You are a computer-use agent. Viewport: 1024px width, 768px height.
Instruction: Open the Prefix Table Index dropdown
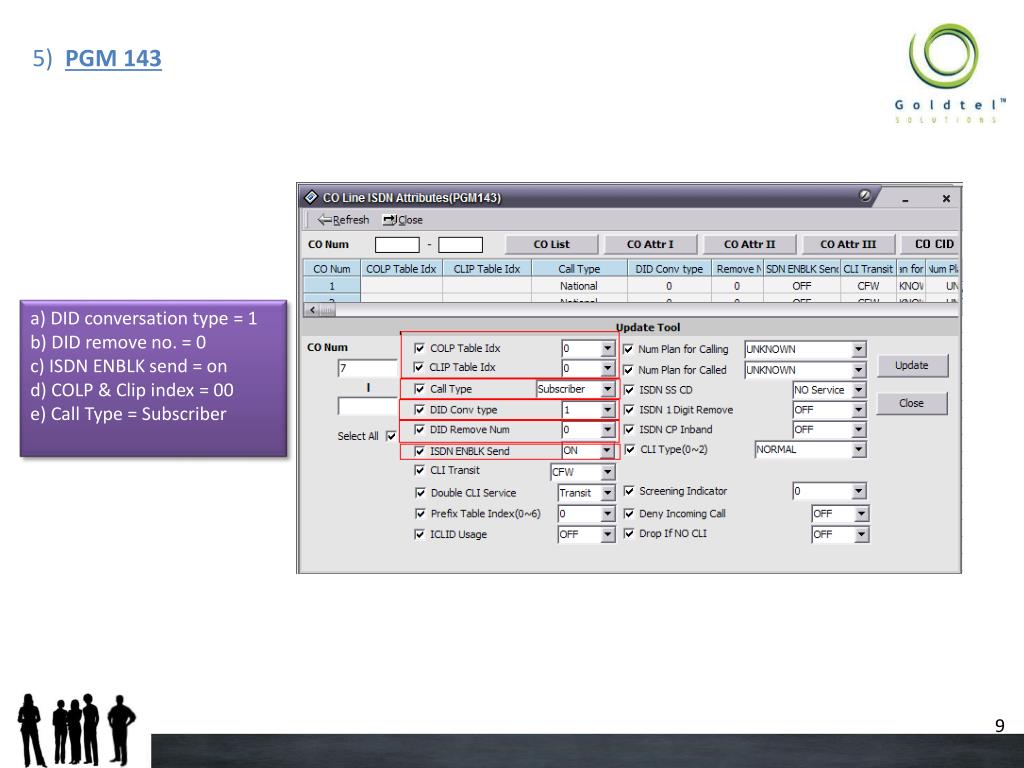click(607, 514)
